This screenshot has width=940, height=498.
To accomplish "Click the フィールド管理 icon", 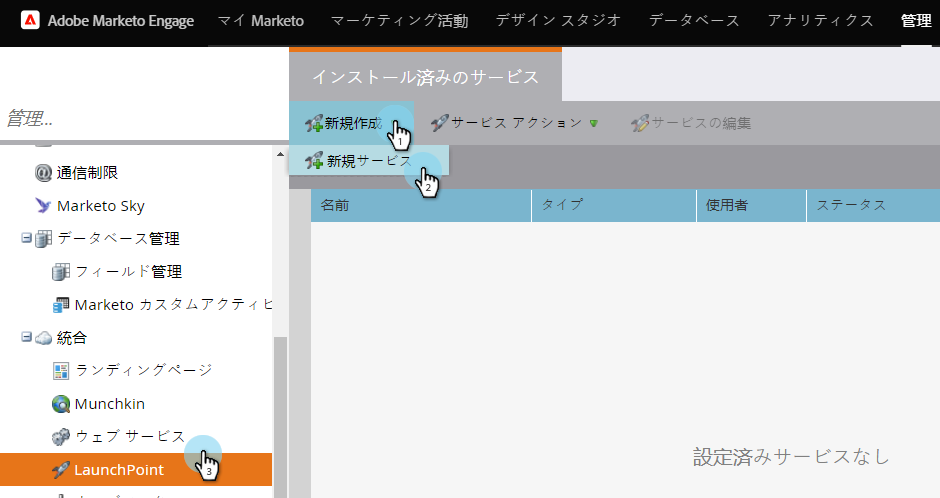I will 61,271.
